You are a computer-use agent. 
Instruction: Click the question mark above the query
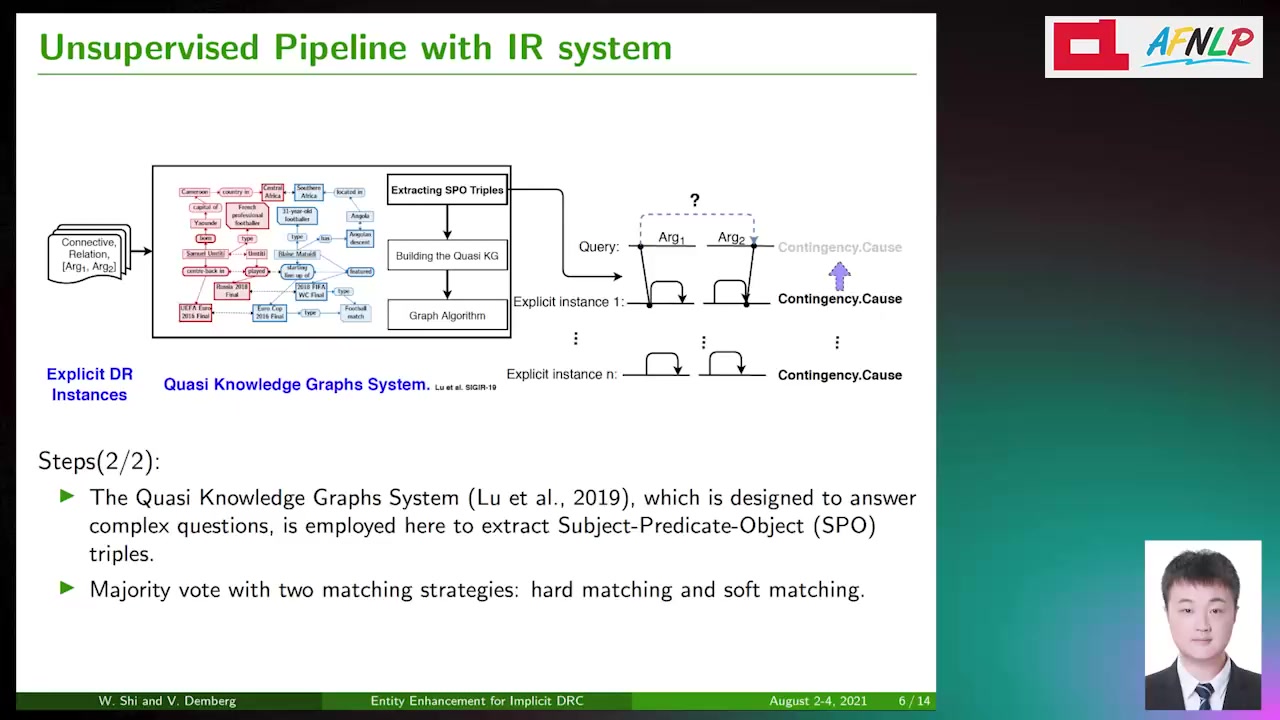click(695, 201)
